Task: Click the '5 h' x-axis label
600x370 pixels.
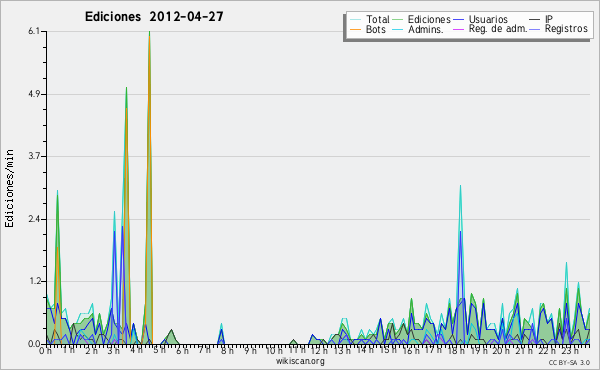Action: pos(159,351)
